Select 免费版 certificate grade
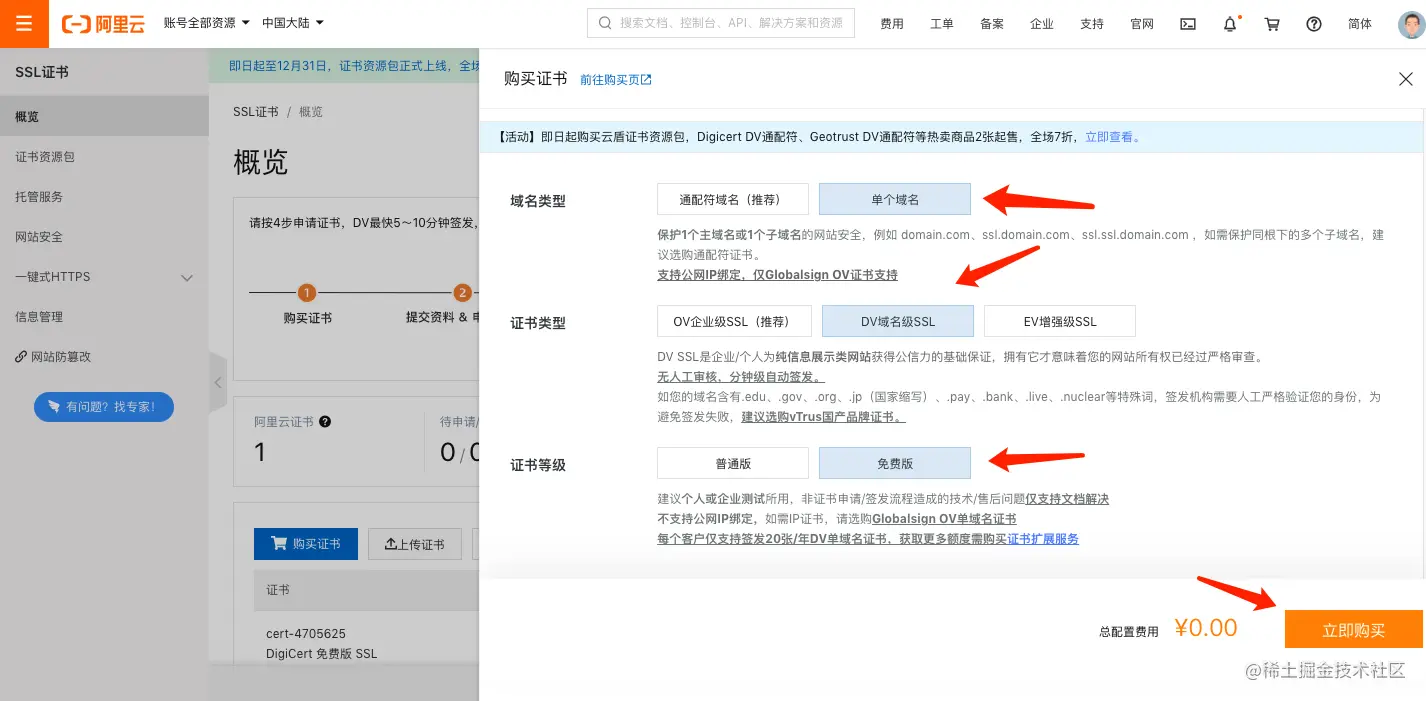The image size is (1426, 701). (x=895, y=463)
